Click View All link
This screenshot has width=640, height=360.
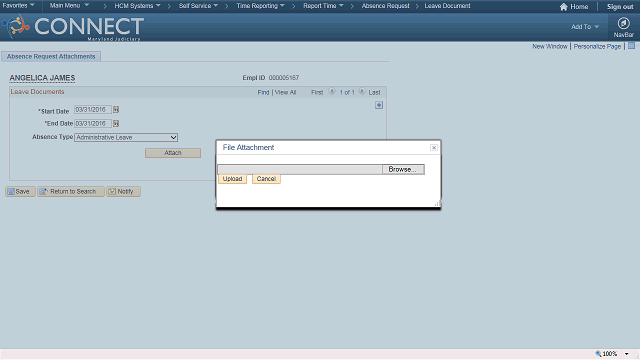tap(285, 92)
